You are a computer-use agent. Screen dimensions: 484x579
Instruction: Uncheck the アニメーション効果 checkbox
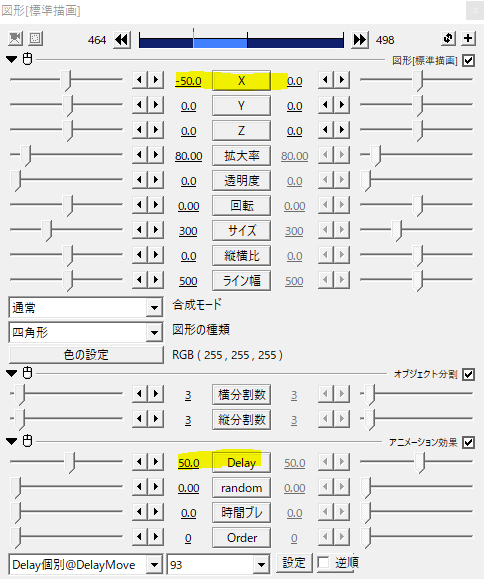468,442
